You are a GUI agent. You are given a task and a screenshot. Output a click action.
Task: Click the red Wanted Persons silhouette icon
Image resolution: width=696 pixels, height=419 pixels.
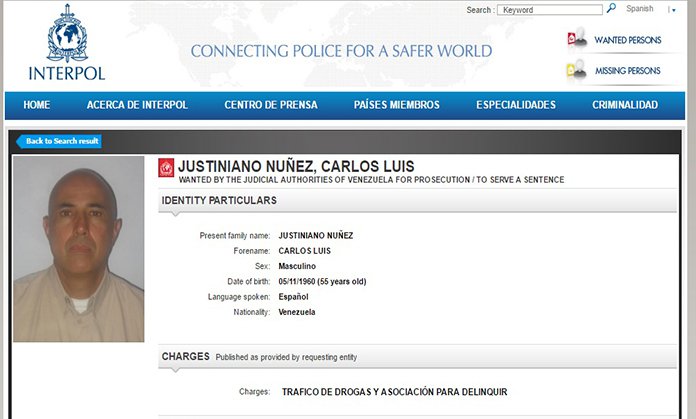click(x=577, y=39)
